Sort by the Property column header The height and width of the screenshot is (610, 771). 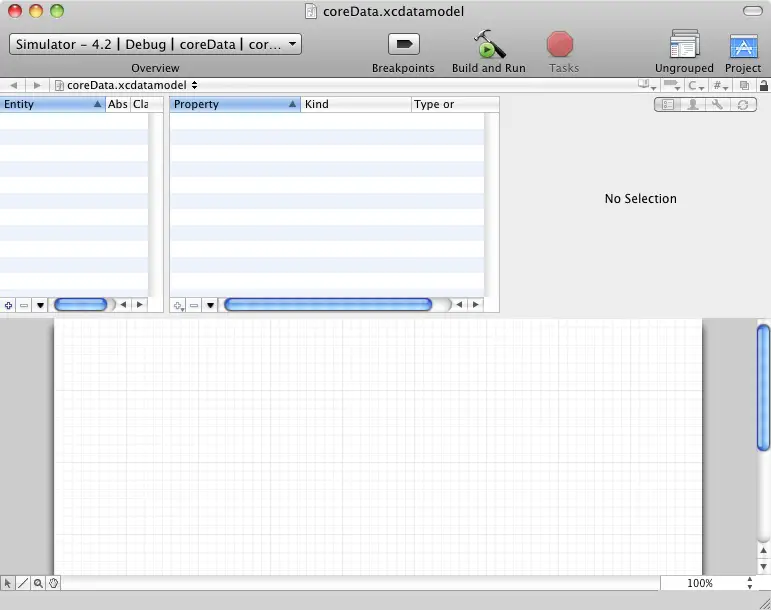(235, 104)
